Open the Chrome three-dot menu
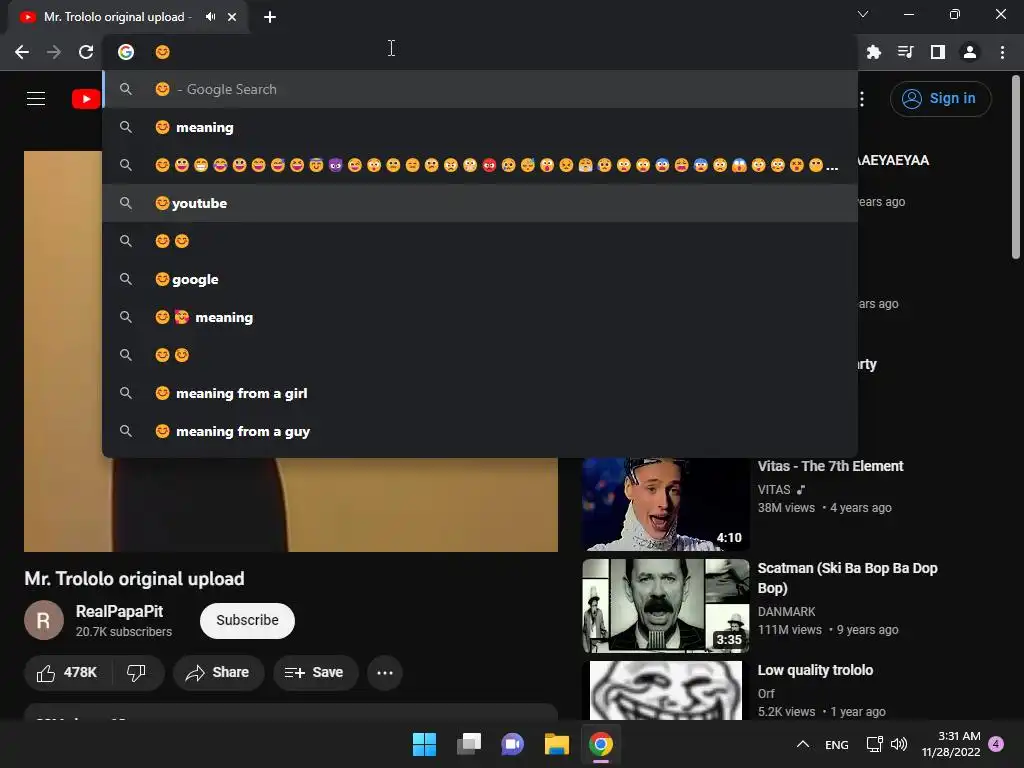 coord(1002,52)
